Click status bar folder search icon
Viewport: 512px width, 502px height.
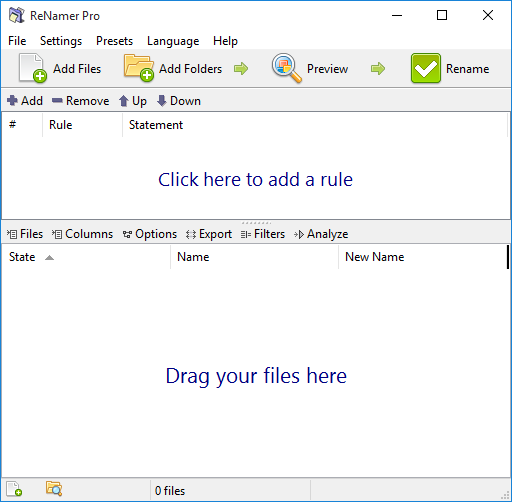point(54,489)
